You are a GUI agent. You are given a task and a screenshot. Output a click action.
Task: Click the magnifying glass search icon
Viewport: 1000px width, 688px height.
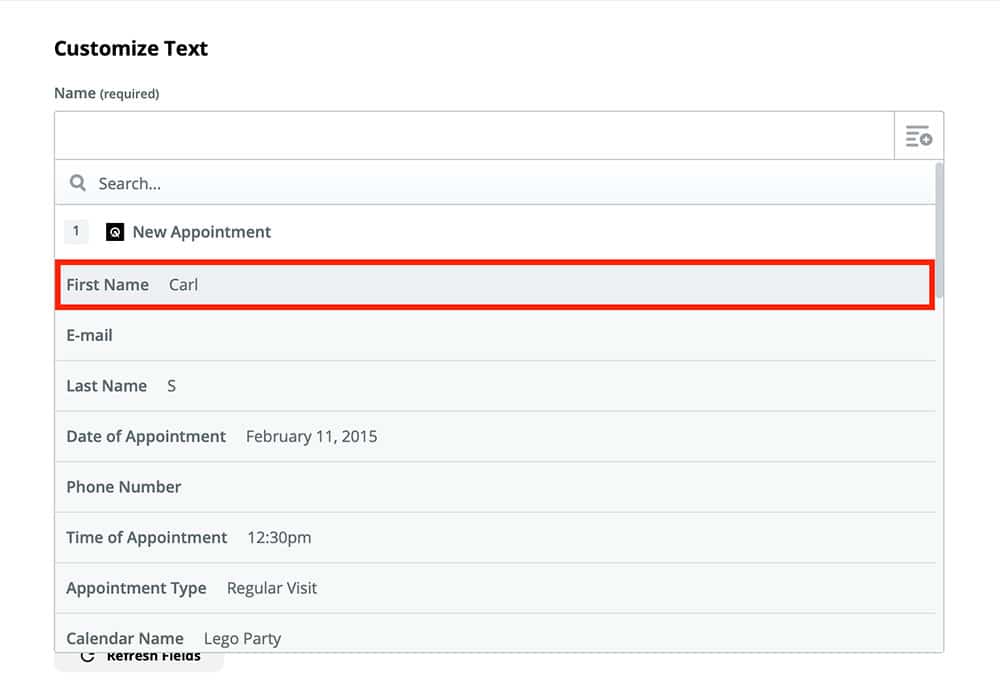(78, 183)
